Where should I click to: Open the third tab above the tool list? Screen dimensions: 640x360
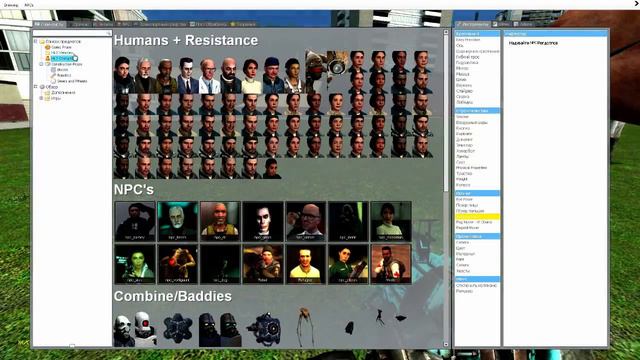pyautogui.click(x=524, y=24)
